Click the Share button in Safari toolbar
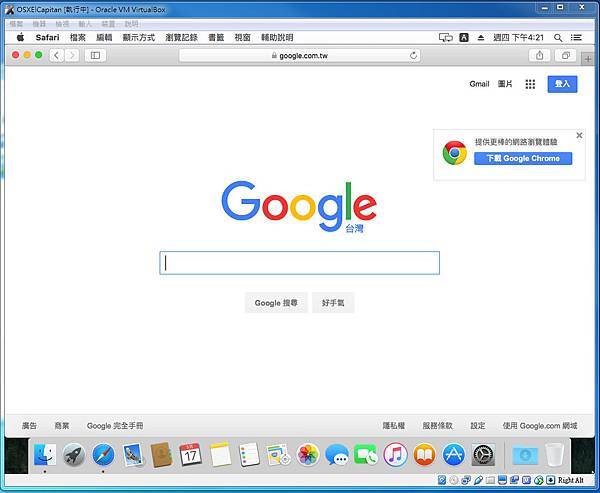The height and width of the screenshot is (493, 600). pos(540,56)
